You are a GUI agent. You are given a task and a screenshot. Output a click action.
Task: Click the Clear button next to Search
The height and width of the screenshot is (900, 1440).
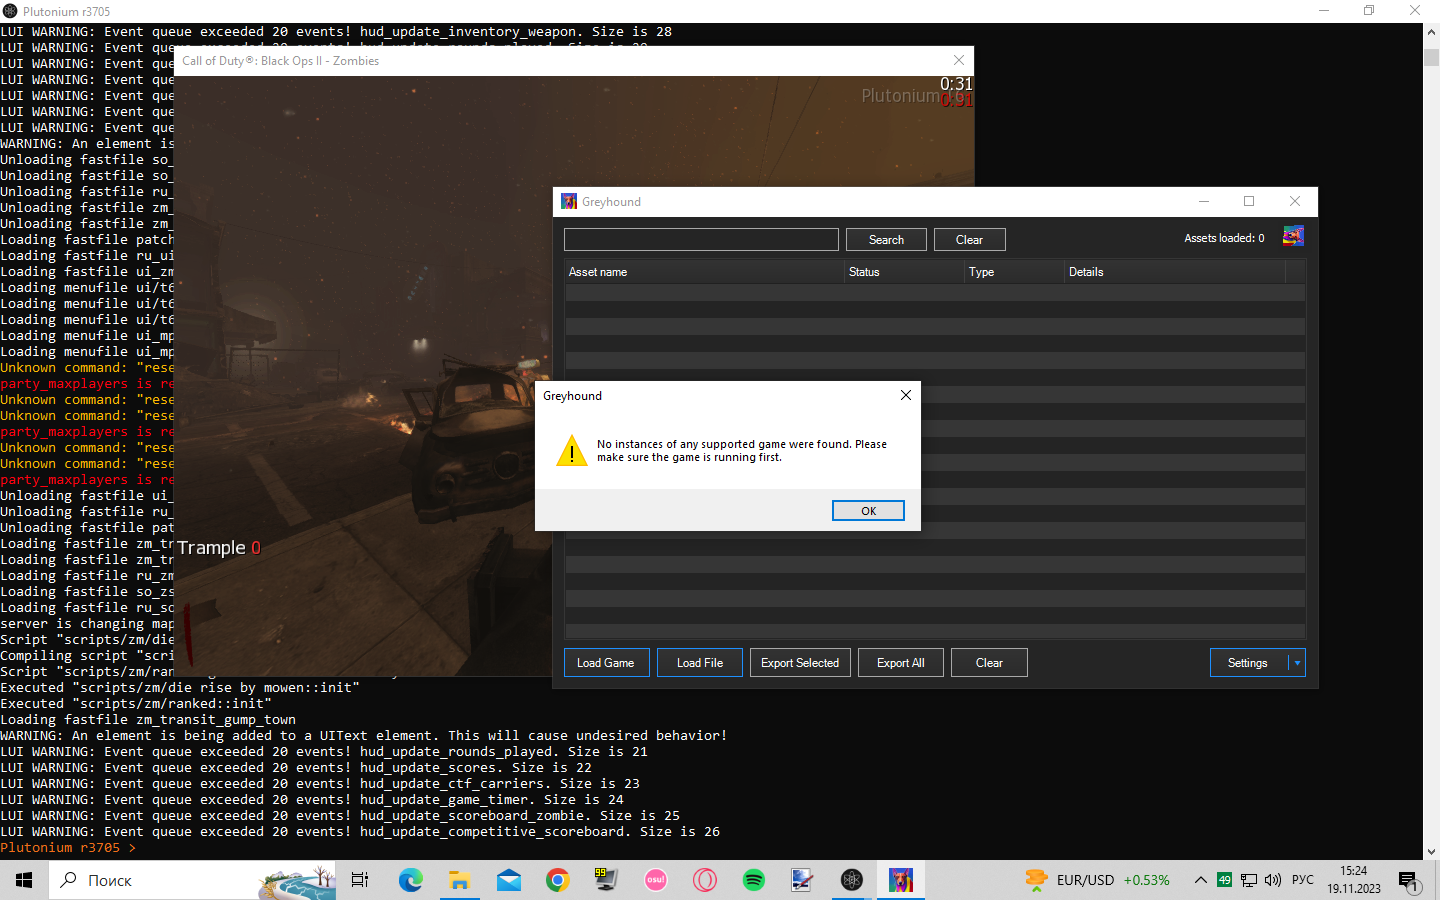pos(969,240)
